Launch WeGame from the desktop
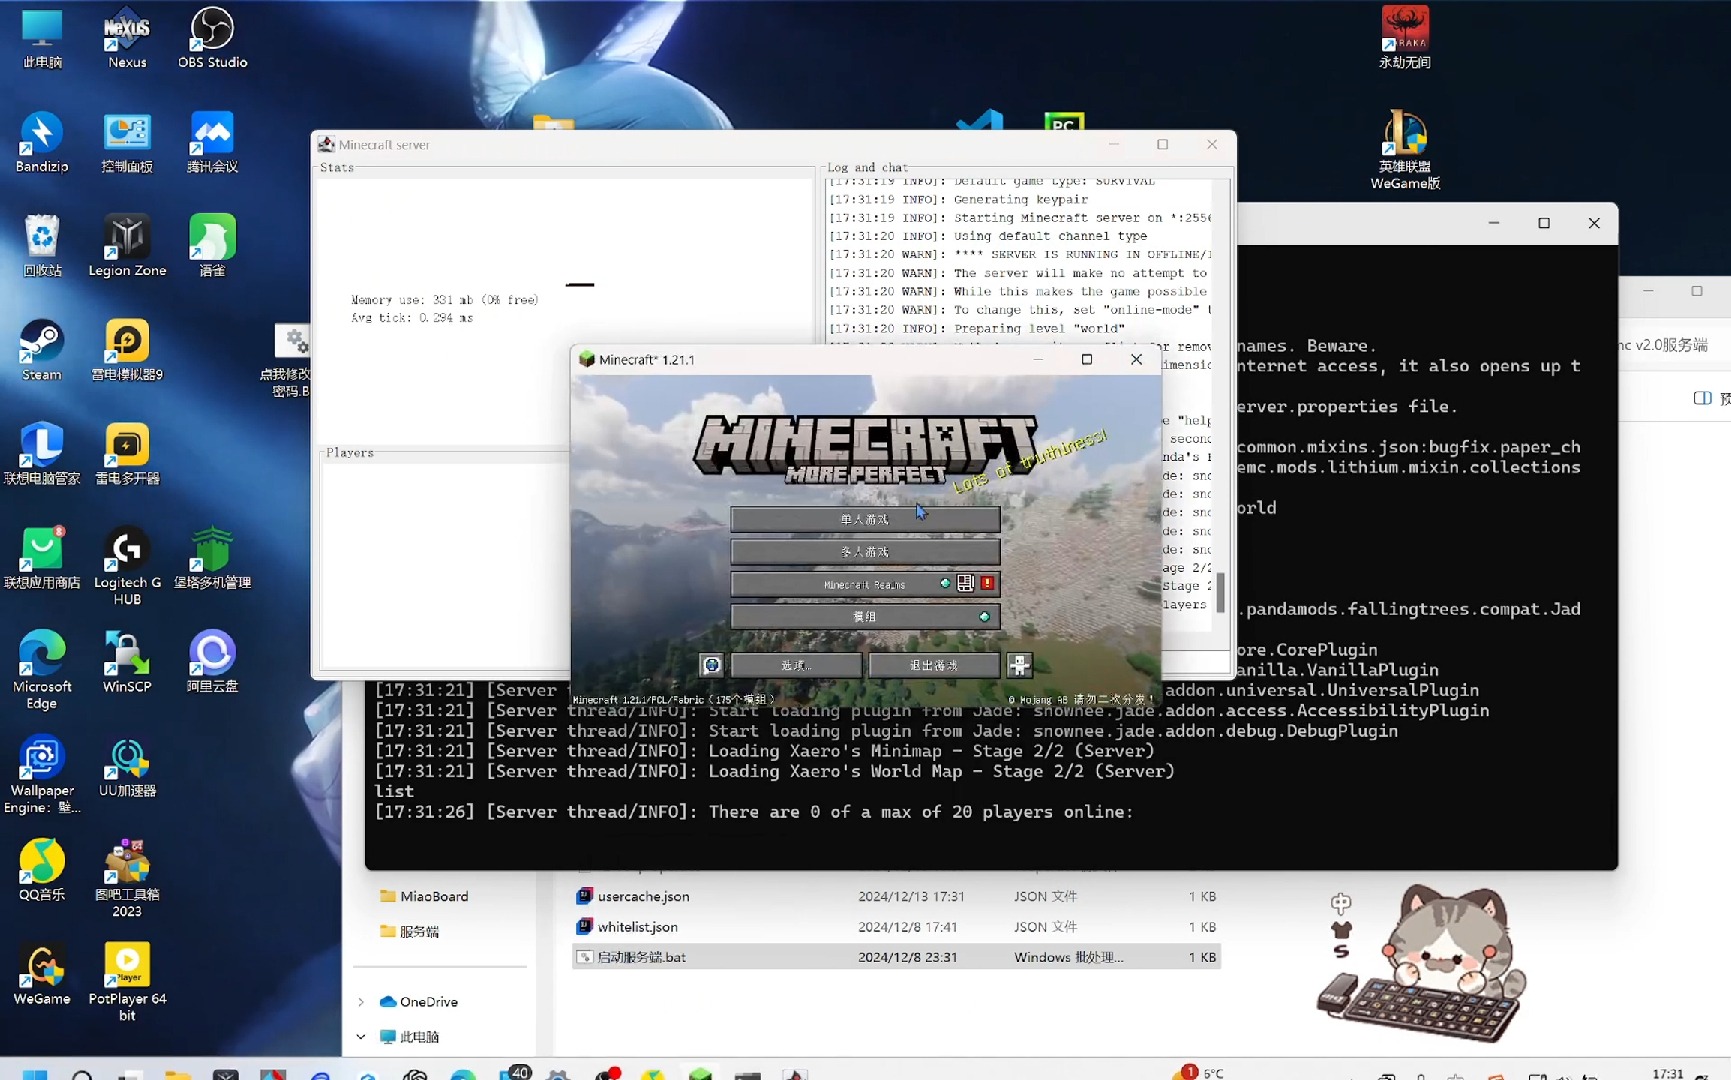 (42, 974)
